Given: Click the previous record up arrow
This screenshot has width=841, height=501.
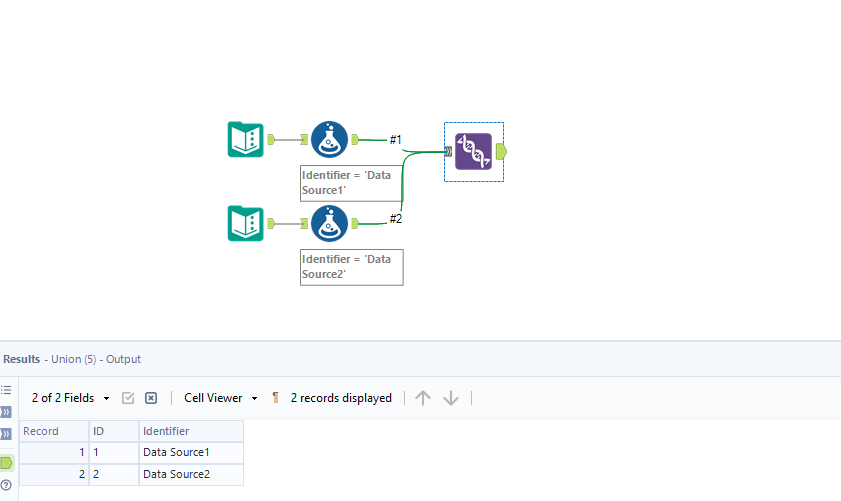Looking at the screenshot, I should 423,398.
